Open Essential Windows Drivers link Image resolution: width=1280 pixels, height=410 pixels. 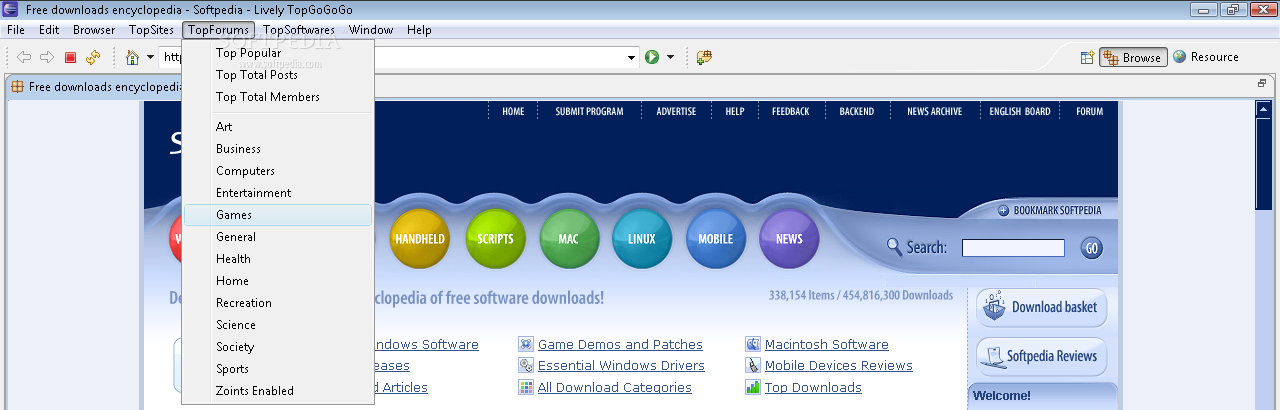click(x=621, y=366)
